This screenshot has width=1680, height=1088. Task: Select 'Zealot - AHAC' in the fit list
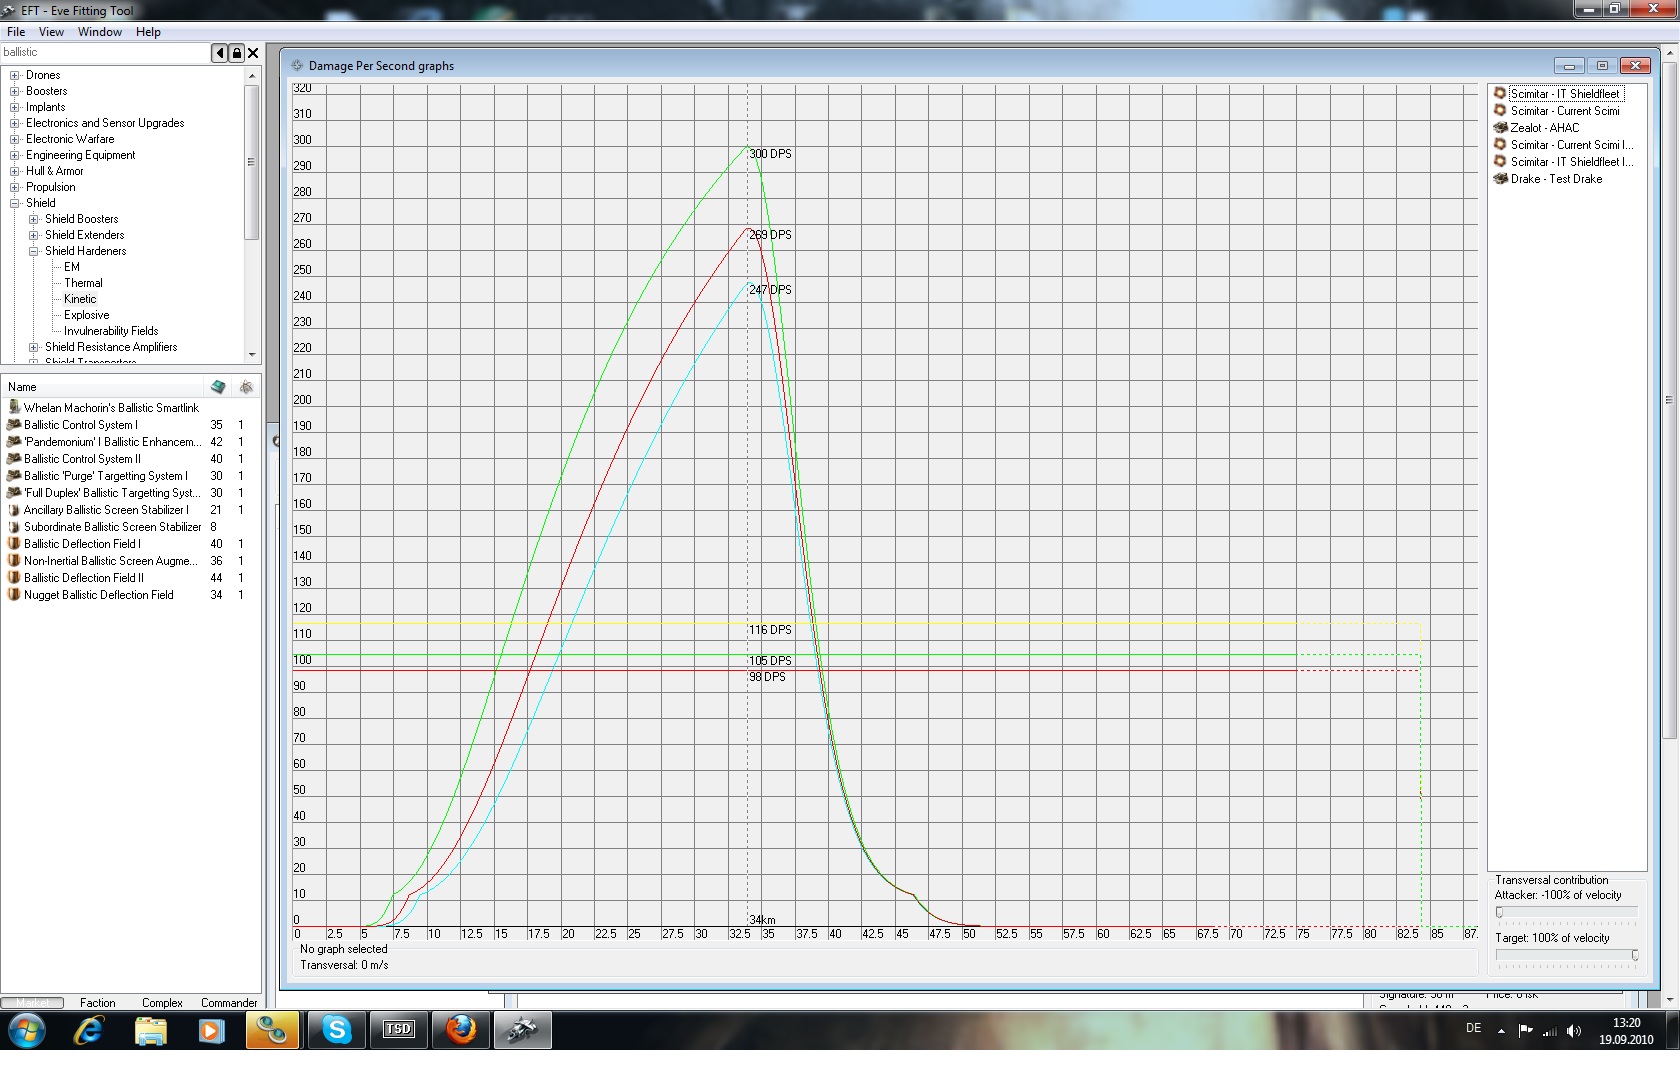click(x=1545, y=128)
